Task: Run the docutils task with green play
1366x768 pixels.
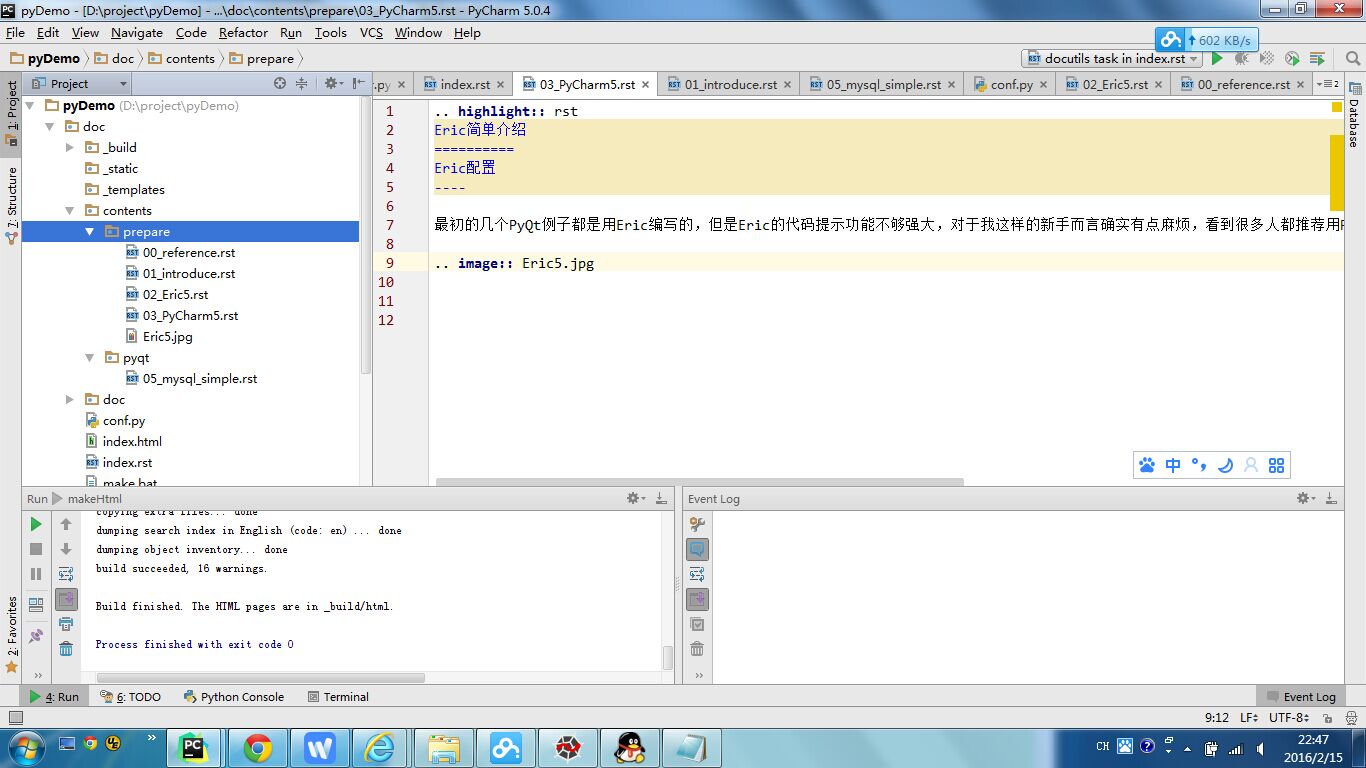Action: [1217, 59]
